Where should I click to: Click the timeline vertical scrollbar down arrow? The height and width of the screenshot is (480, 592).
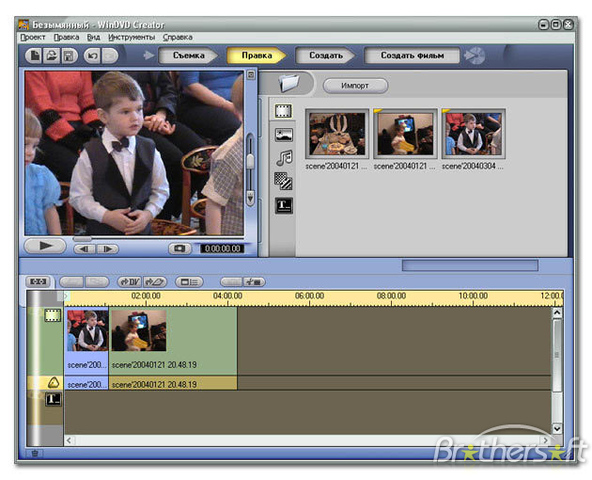pos(557,428)
